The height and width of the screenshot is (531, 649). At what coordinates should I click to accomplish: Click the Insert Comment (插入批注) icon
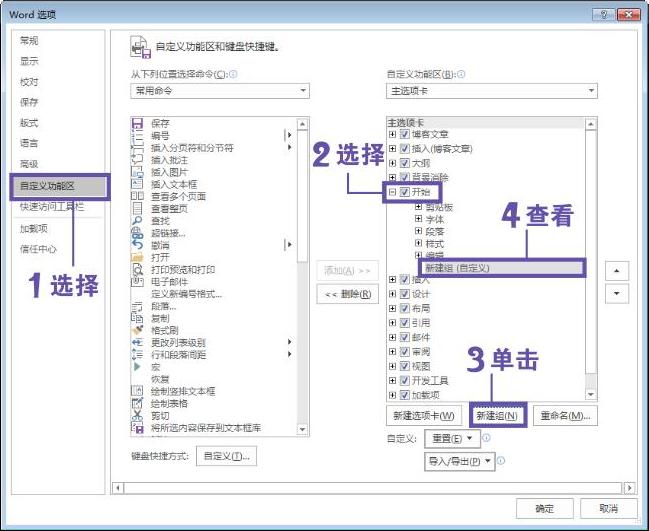click(x=137, y=160)
